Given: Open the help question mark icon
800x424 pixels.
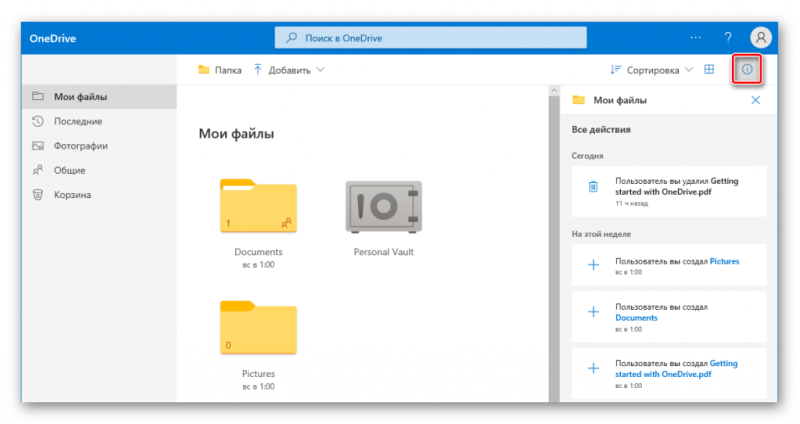Looking at the screenshot, I should (x=728, y=38).
